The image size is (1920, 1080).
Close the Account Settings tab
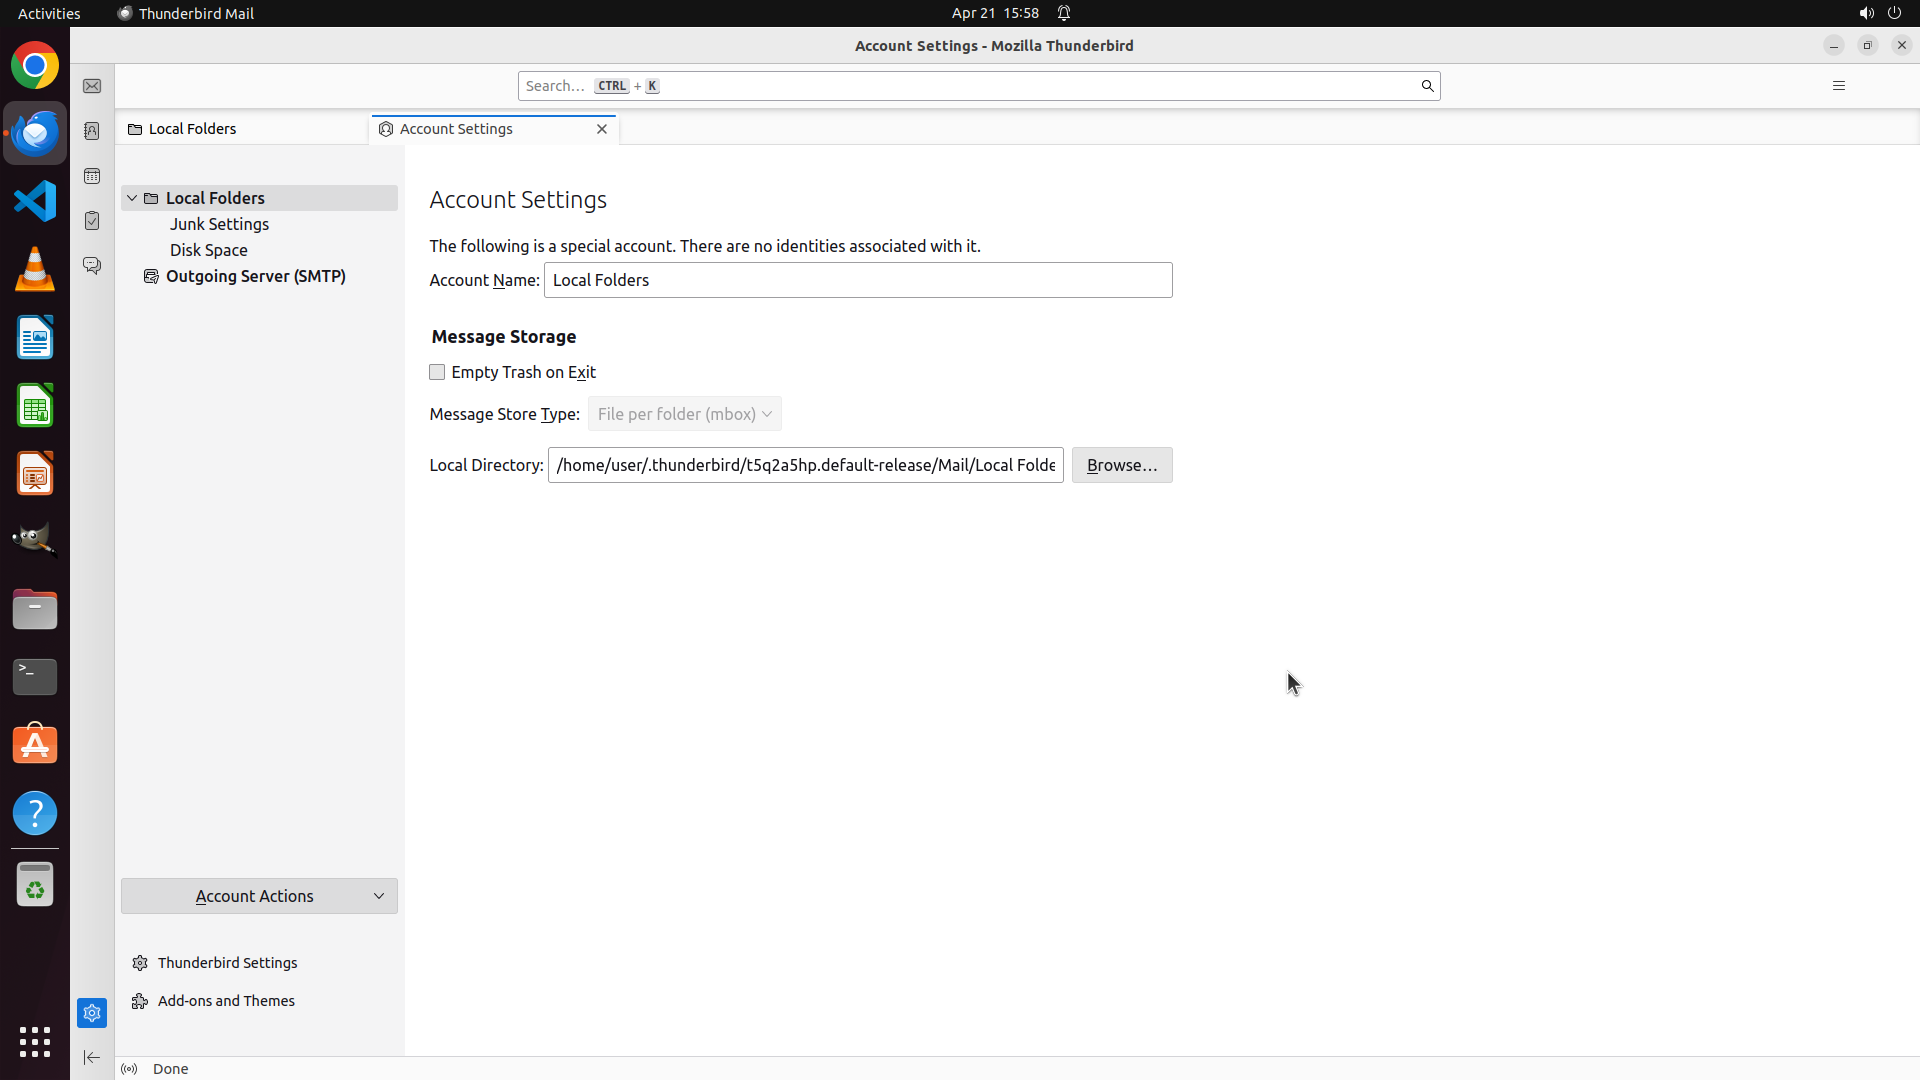(x=602, y=129)
